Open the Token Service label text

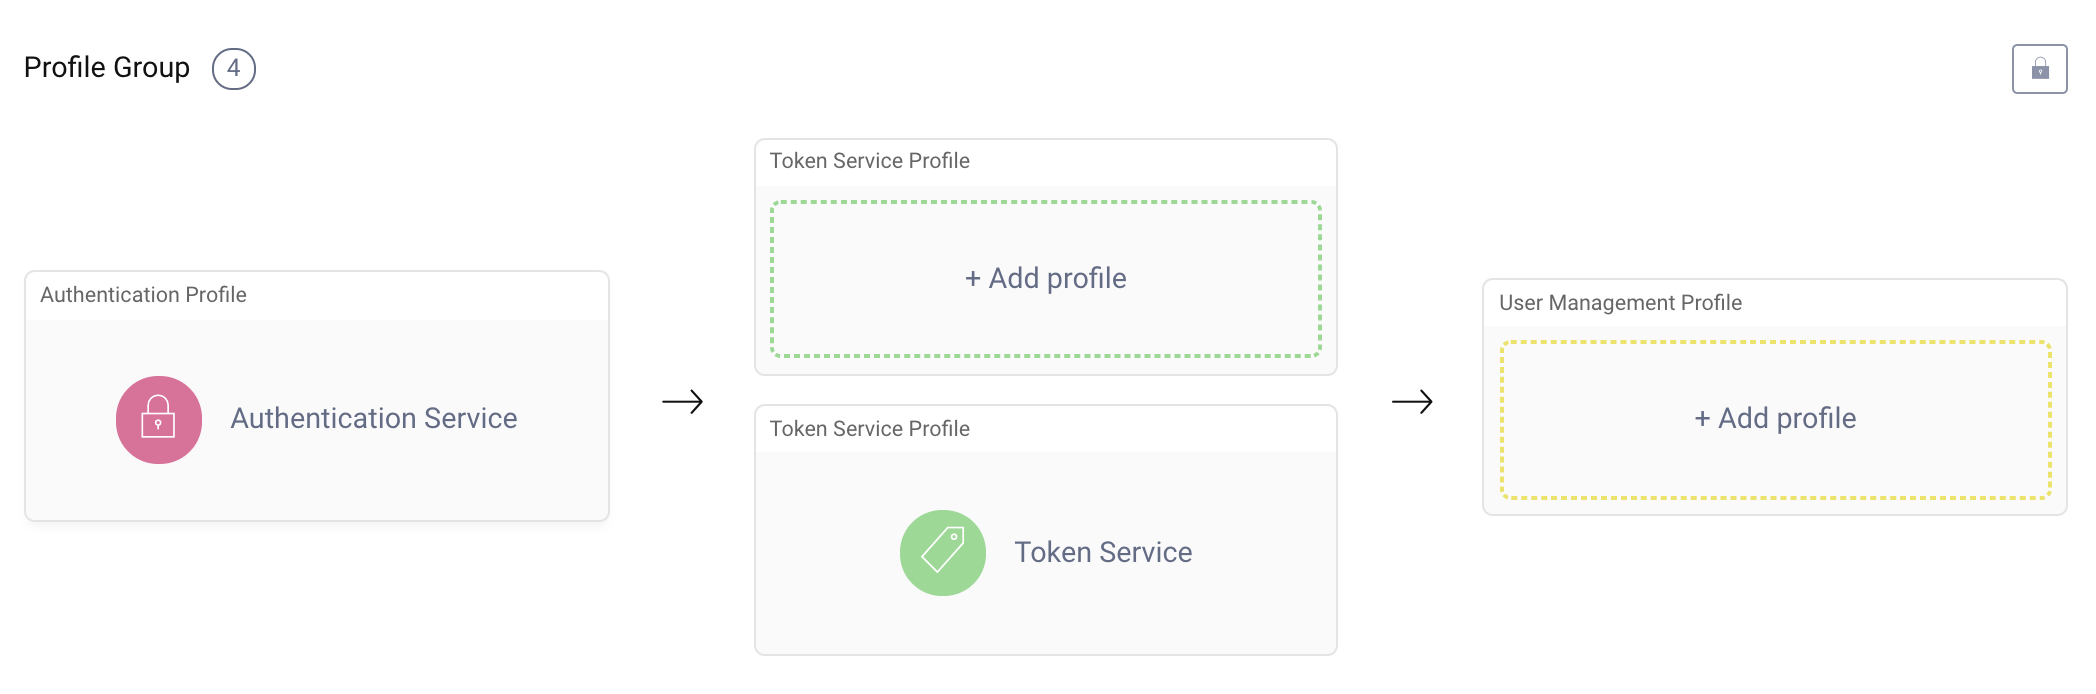coord(1103,552)
